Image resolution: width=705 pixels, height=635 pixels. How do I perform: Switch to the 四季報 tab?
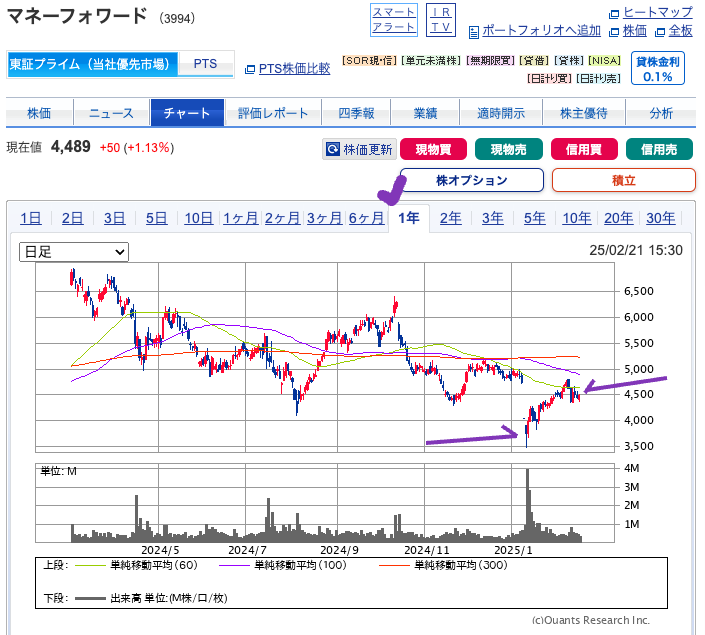[356, 113]
